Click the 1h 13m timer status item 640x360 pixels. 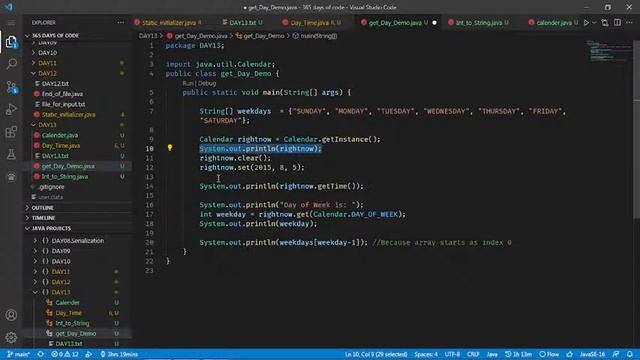(518, 354)
